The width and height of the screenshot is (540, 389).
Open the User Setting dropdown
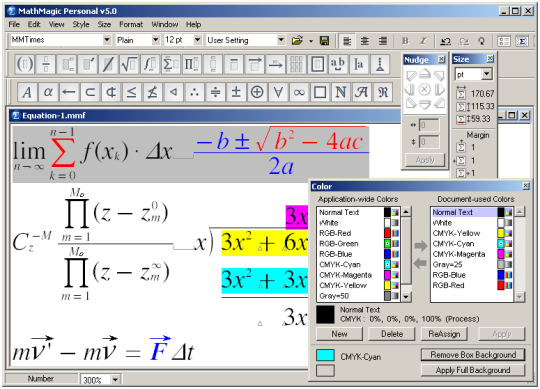[281, 40]
